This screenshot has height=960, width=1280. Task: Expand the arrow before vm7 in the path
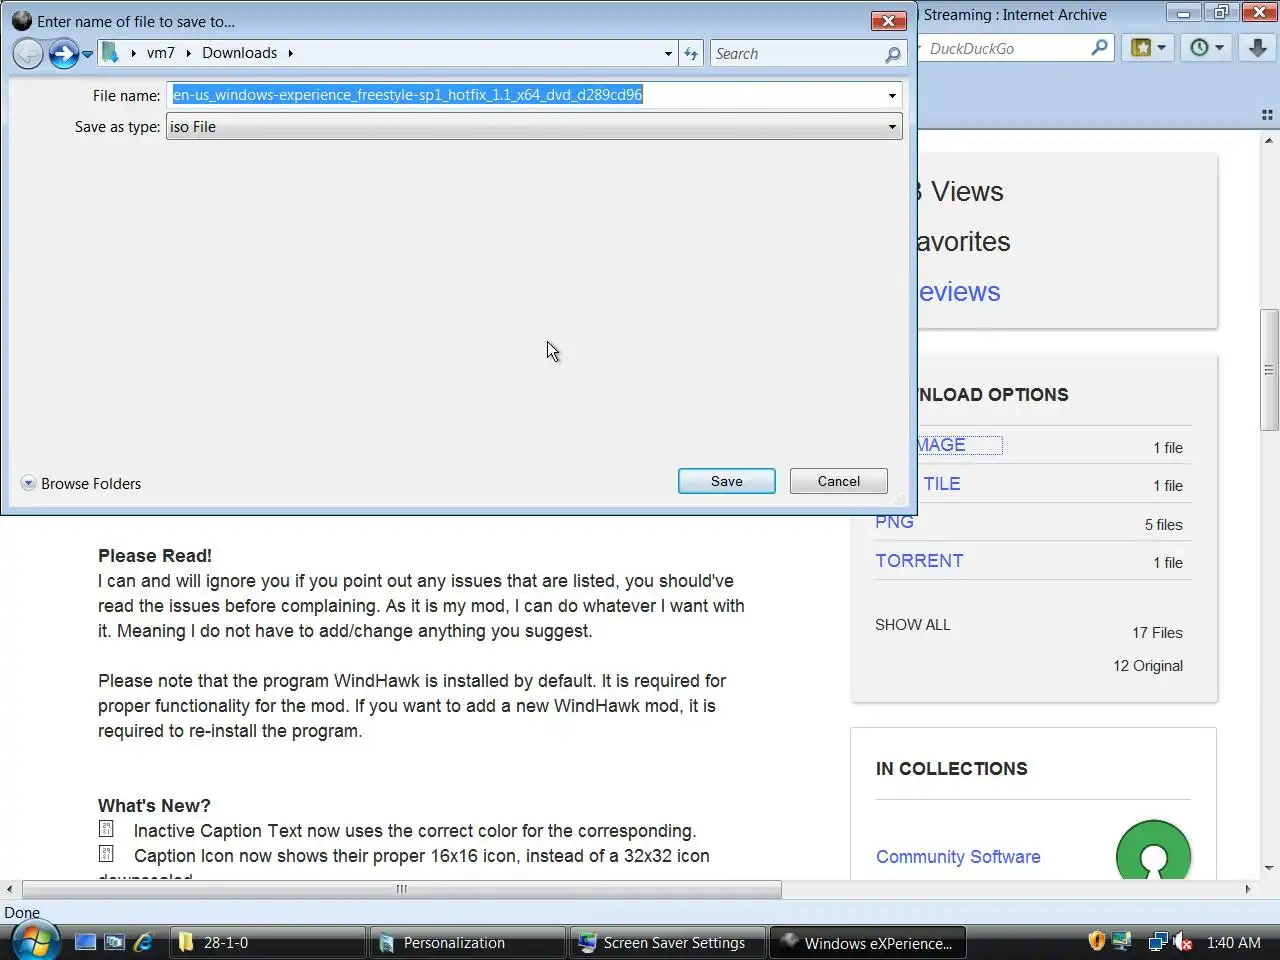tap(133, 53)
